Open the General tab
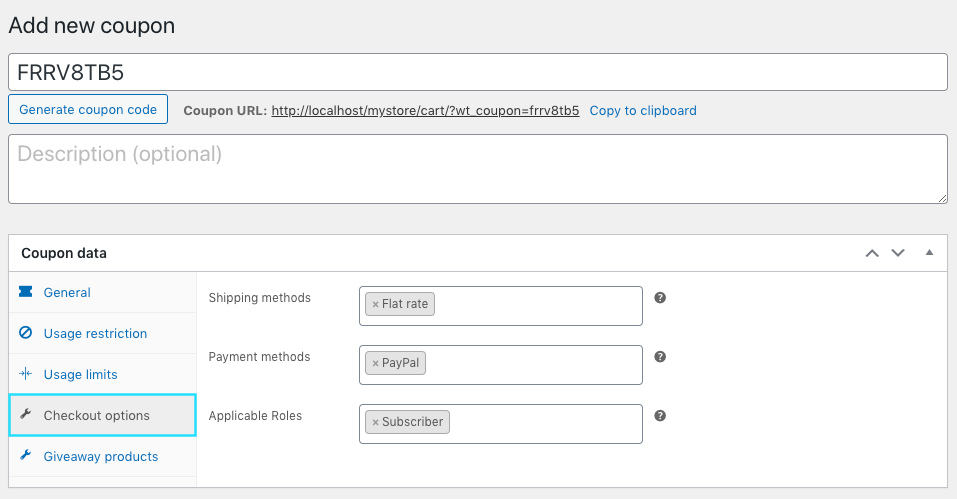The image size is (957, 499). click(103, 292)
